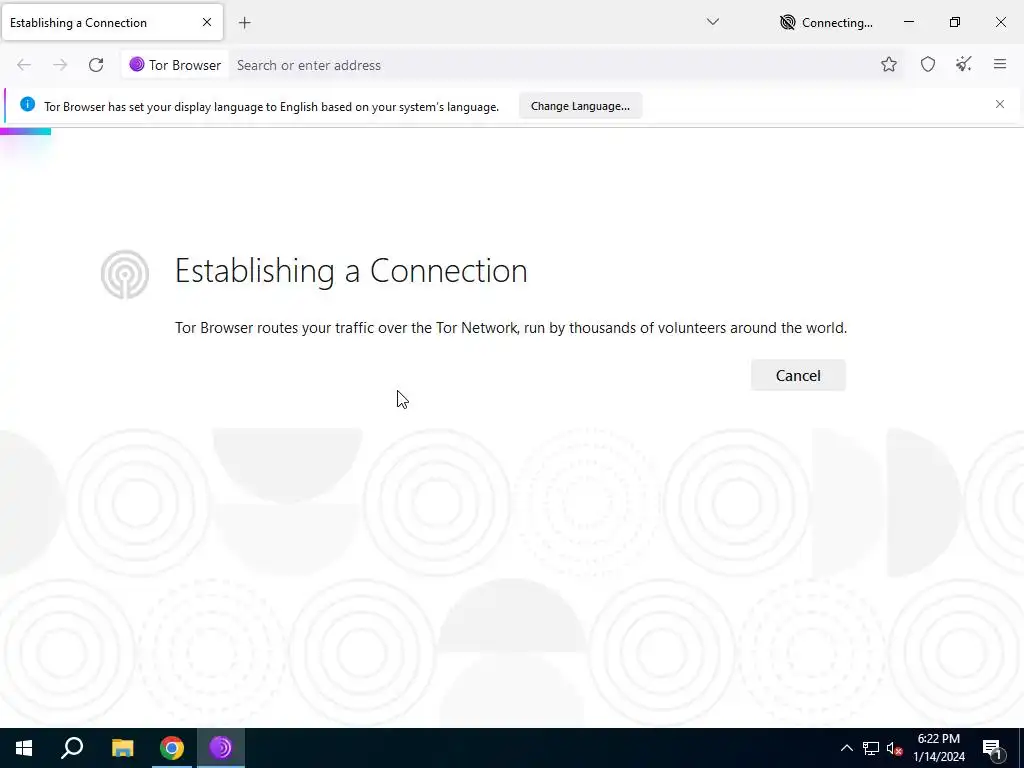The image size is (1024, 768).
Task: Click the Tor Network description text
Action: 511,328
